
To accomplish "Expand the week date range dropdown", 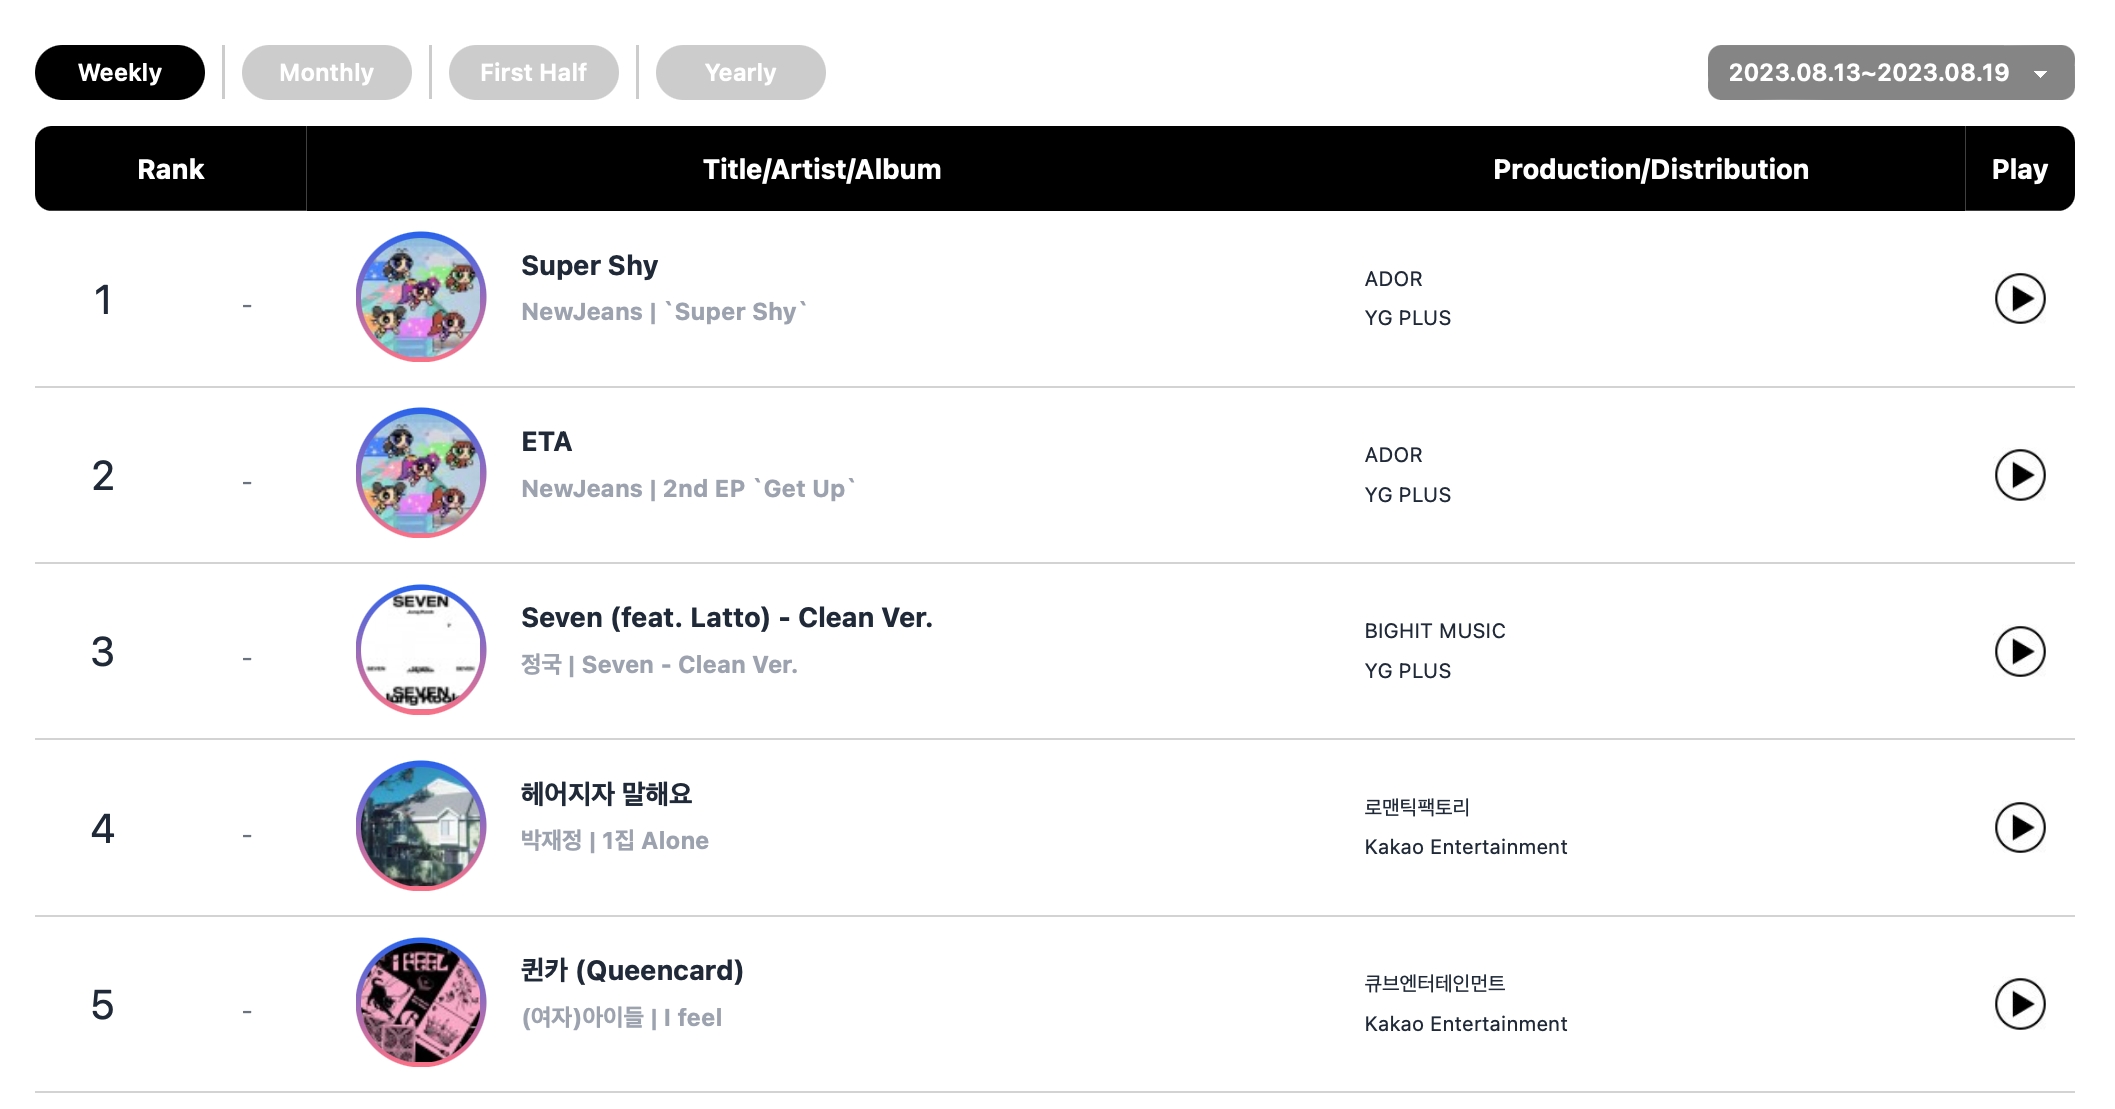I will 1890,72.
